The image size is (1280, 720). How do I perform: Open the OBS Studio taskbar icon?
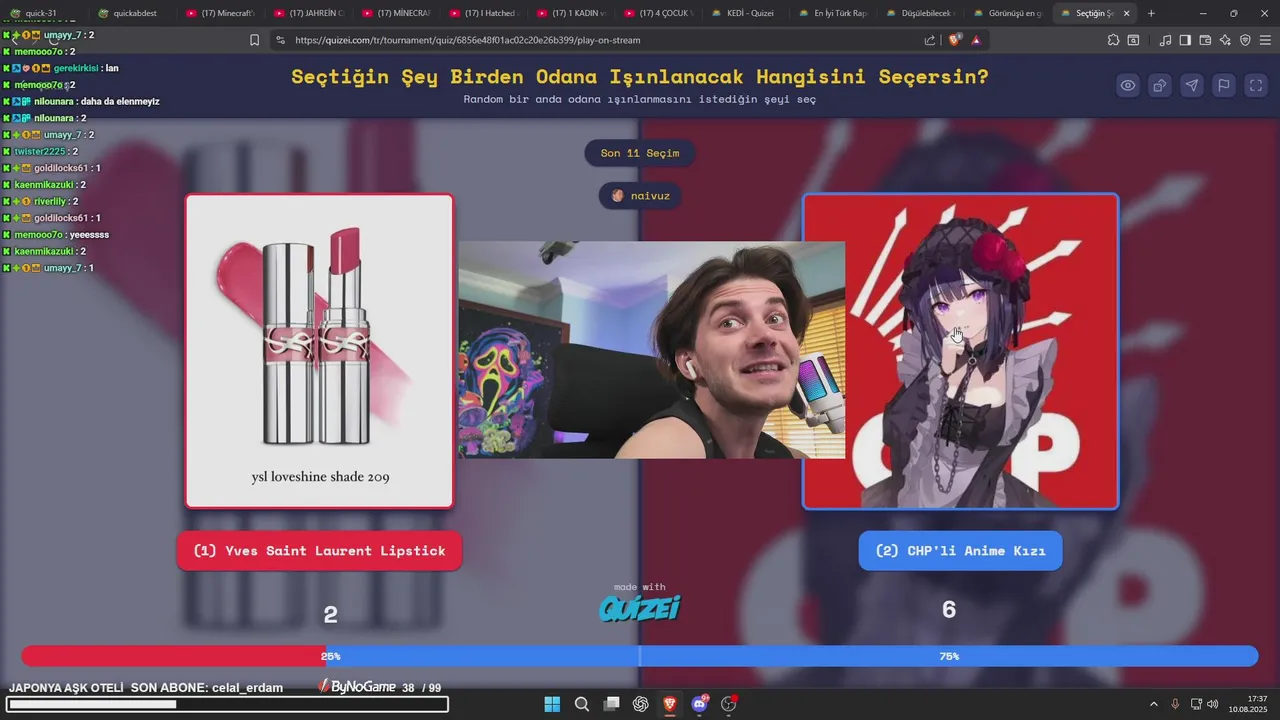729,704
